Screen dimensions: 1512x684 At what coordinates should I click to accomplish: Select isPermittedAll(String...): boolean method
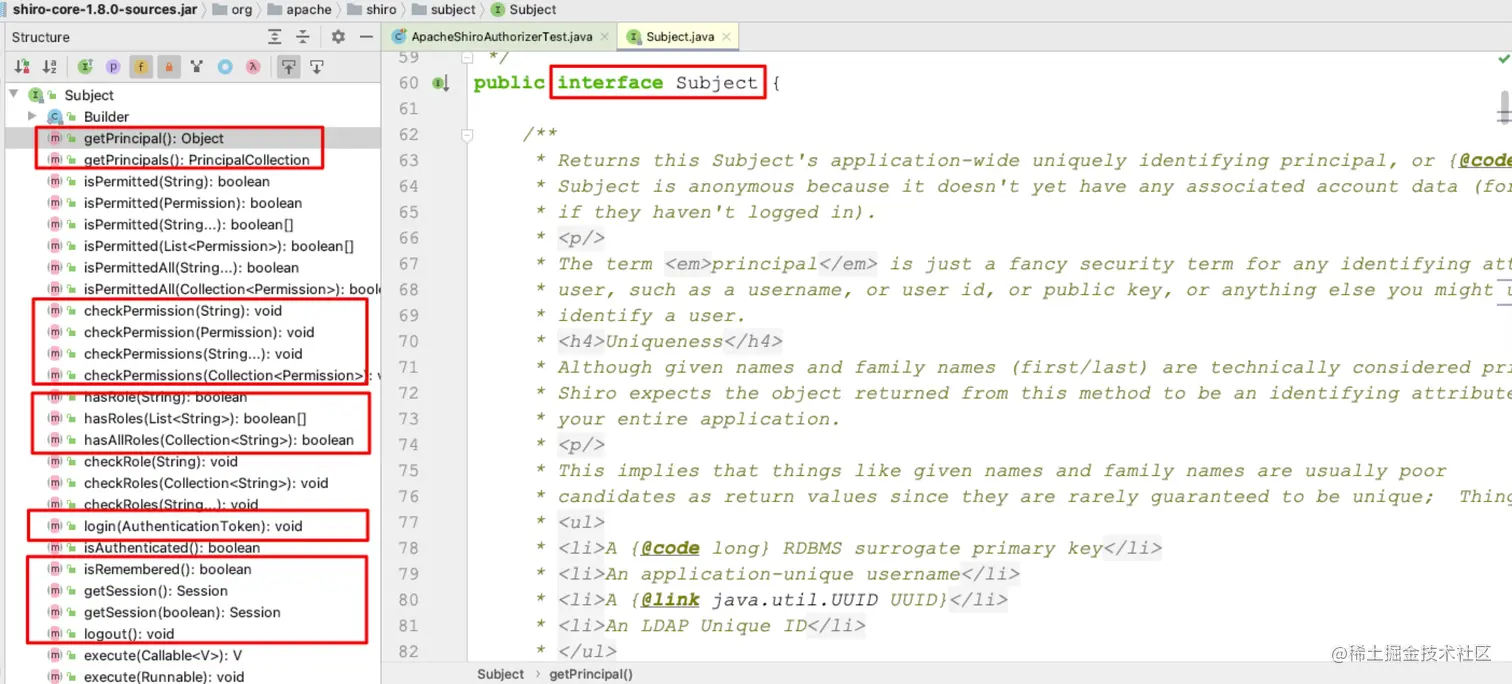click(x=190, y=268)
